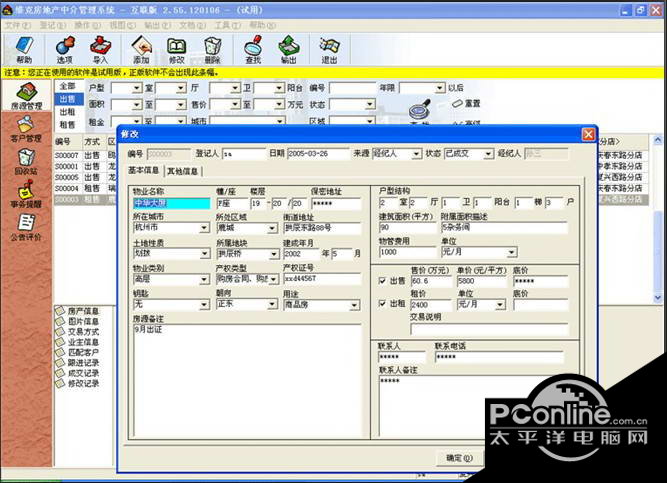Click the 产权证号 input field
This screenshot has width=667, height=483.
point(322,279)
